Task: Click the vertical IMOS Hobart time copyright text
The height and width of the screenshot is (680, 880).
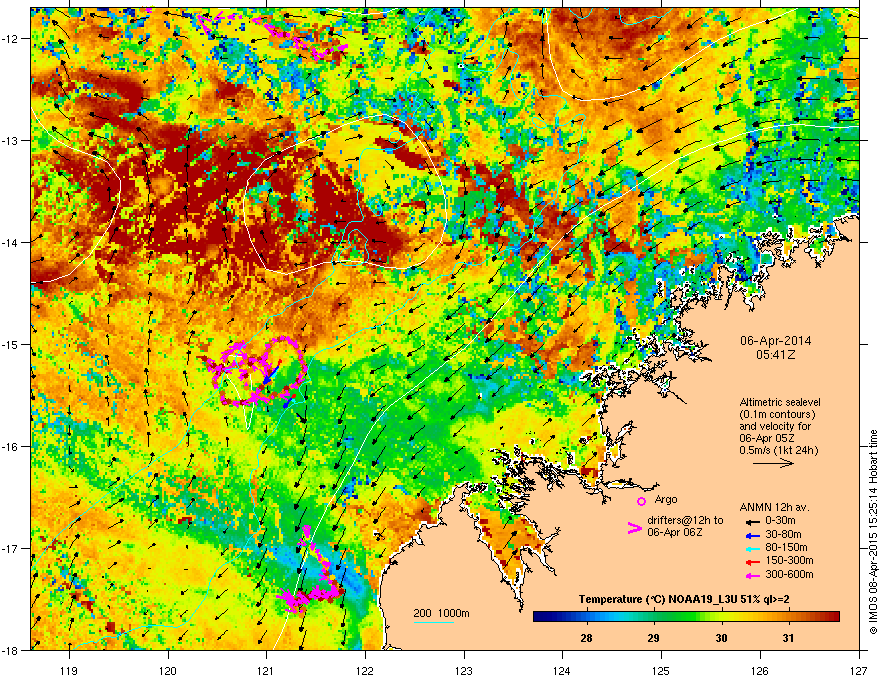Action: pyautogui.click(x=873, y=532)
